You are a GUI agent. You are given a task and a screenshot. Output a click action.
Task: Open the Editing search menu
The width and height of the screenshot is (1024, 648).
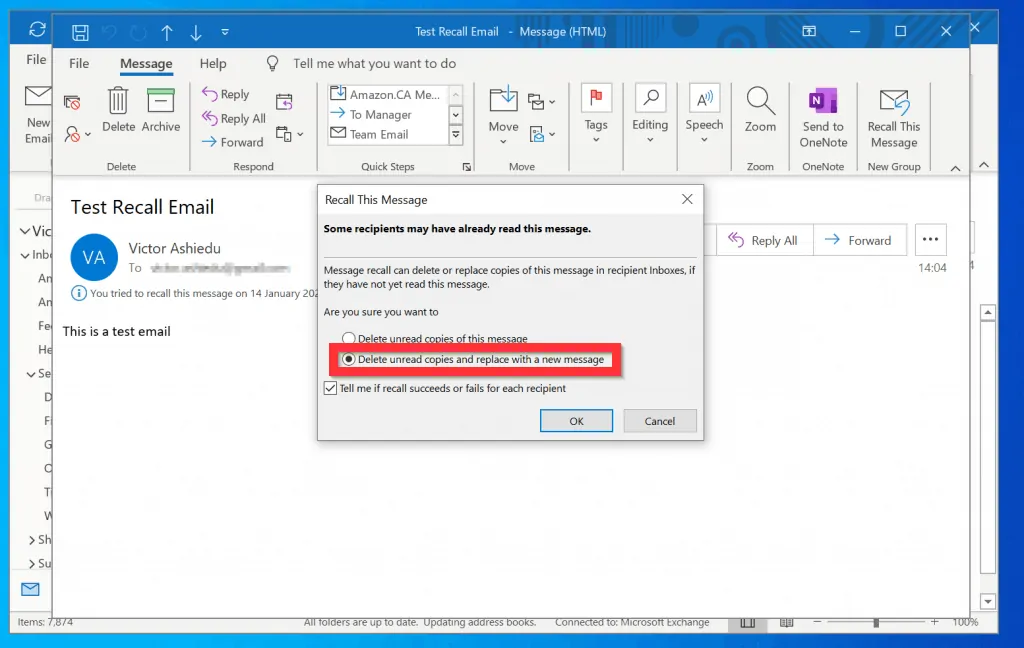(650, 114)
